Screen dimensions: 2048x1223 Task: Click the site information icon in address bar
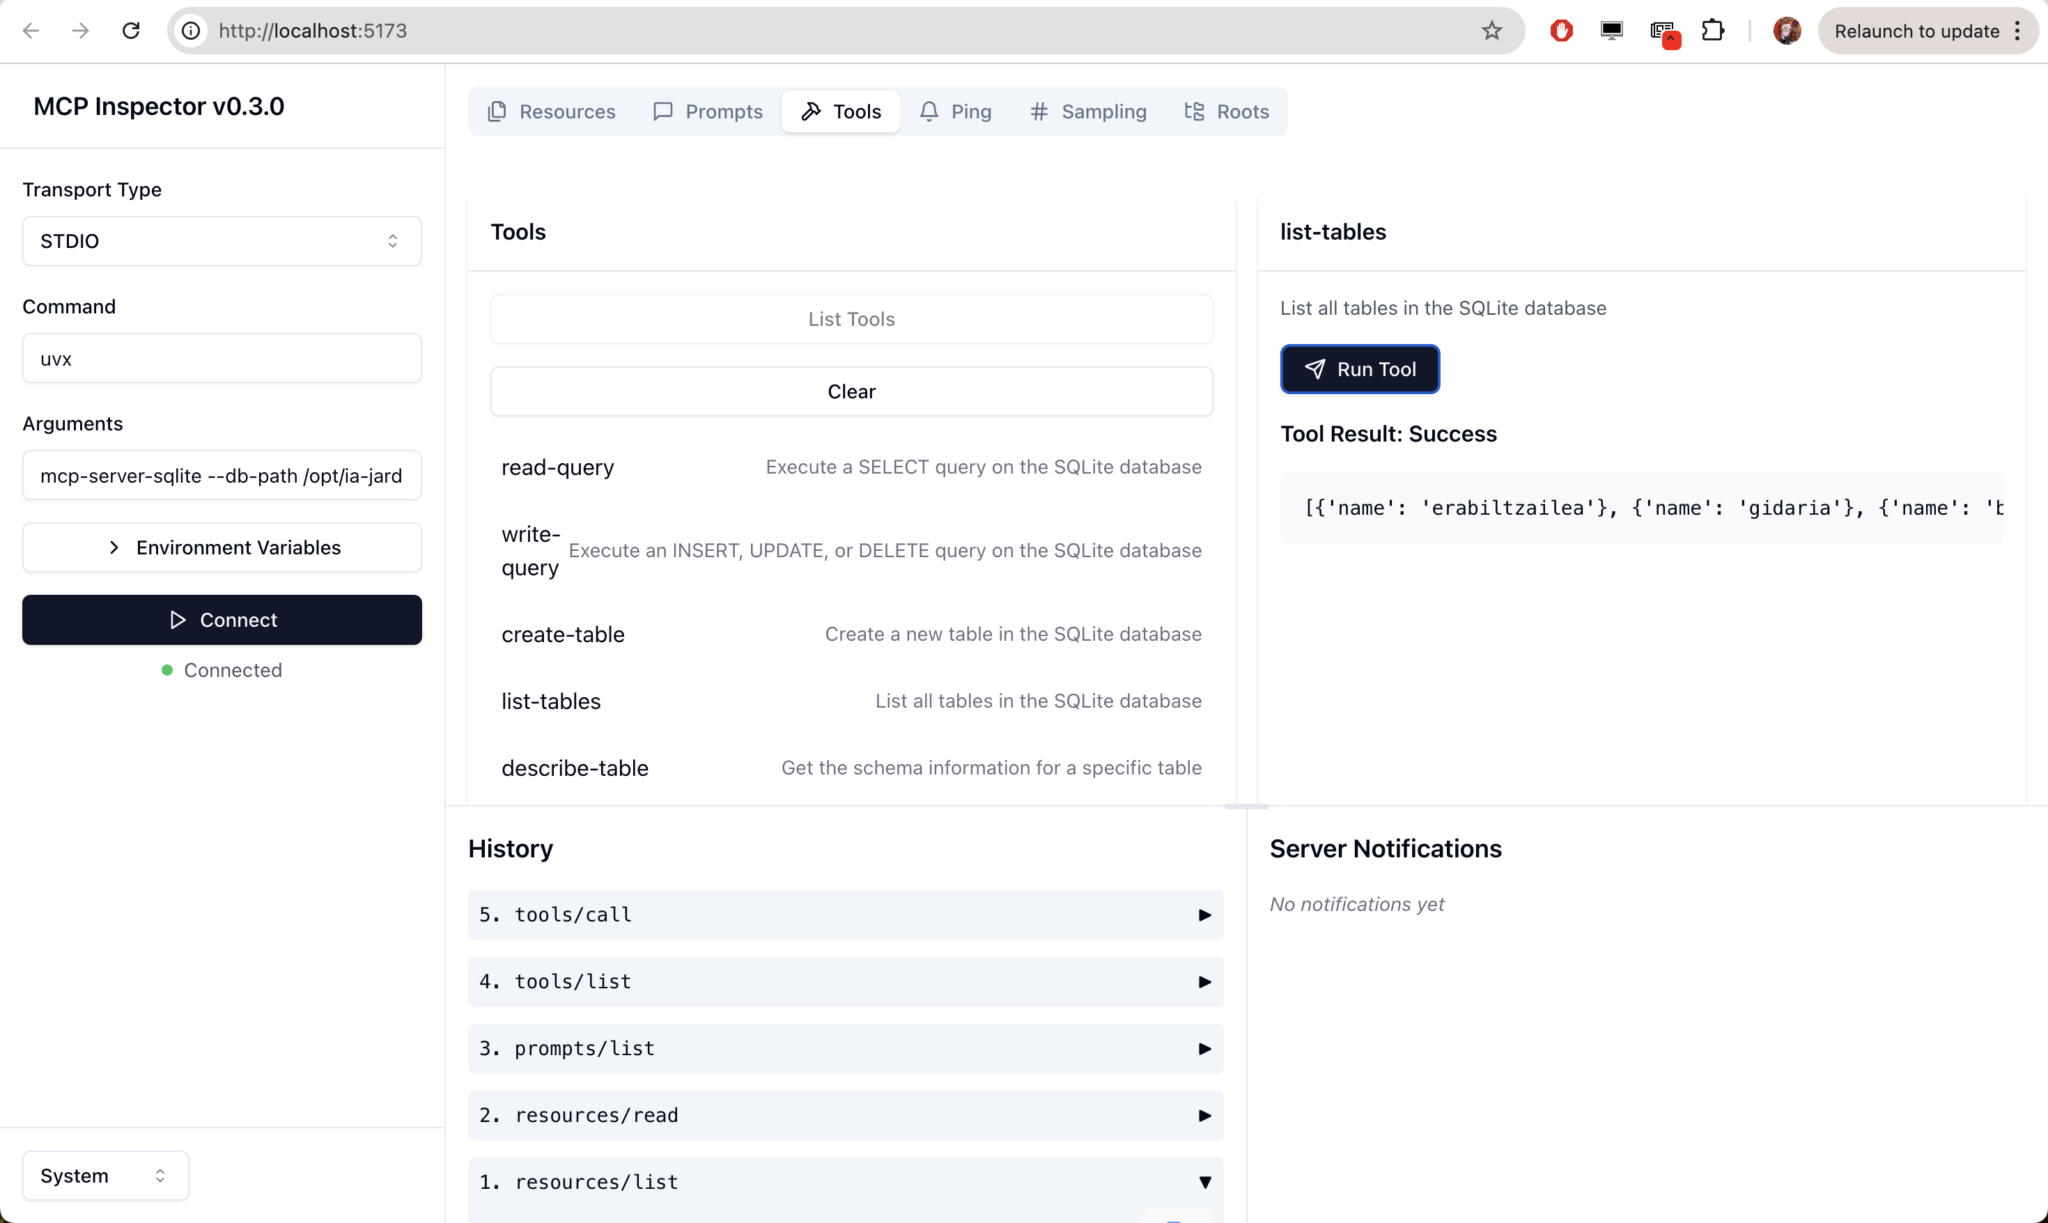[191, 31]
